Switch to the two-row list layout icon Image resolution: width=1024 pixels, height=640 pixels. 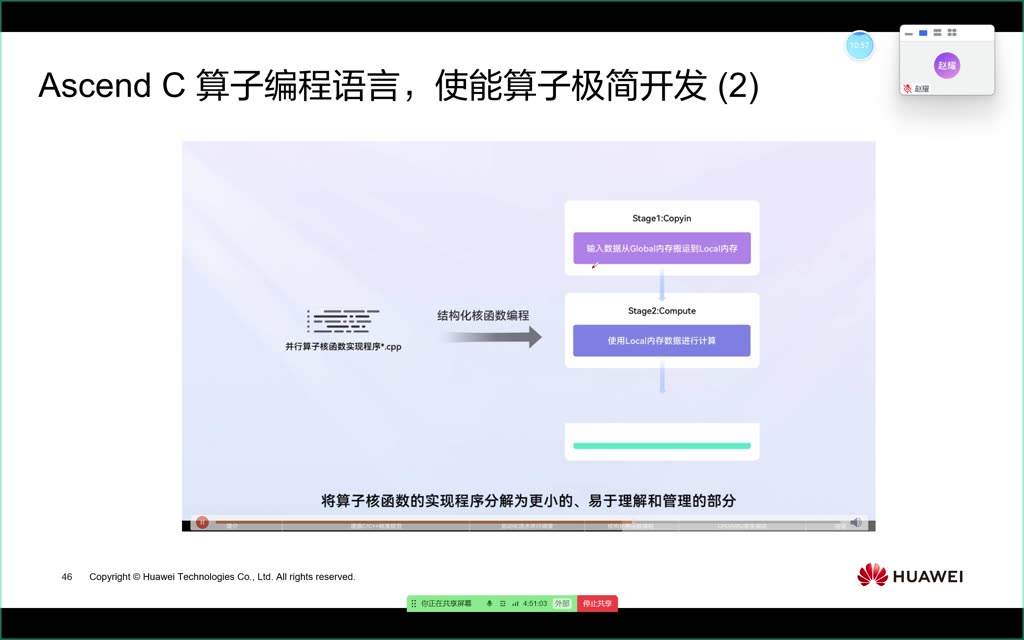click(937, 33)
